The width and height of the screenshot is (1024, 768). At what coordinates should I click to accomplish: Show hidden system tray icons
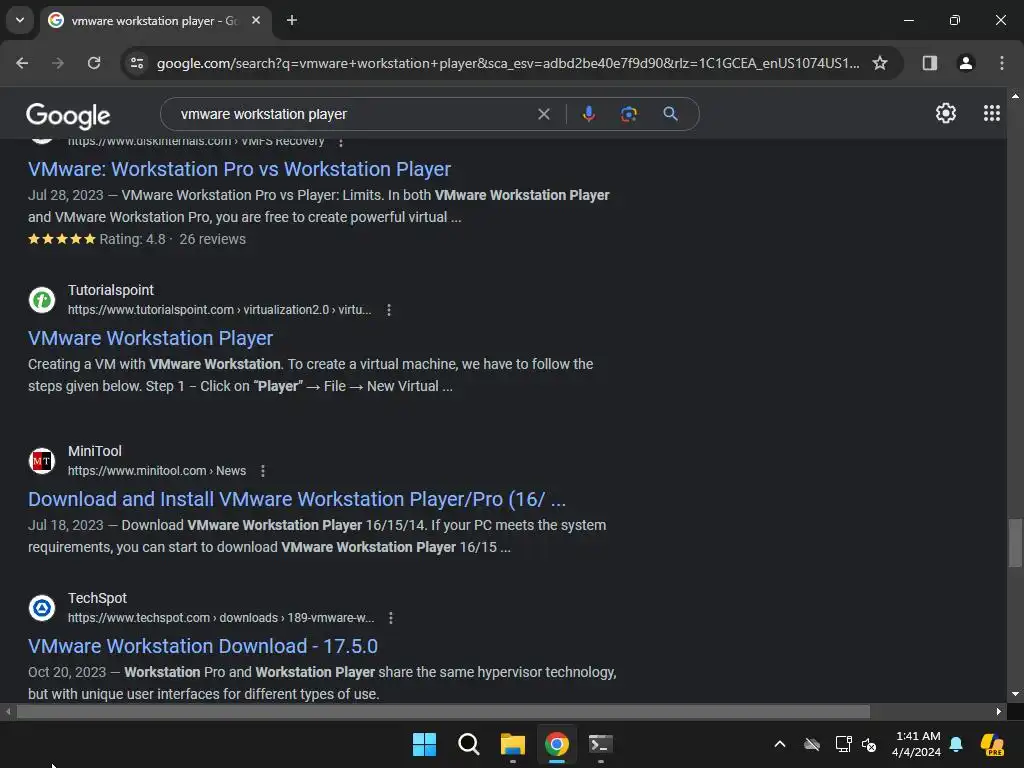780,744
